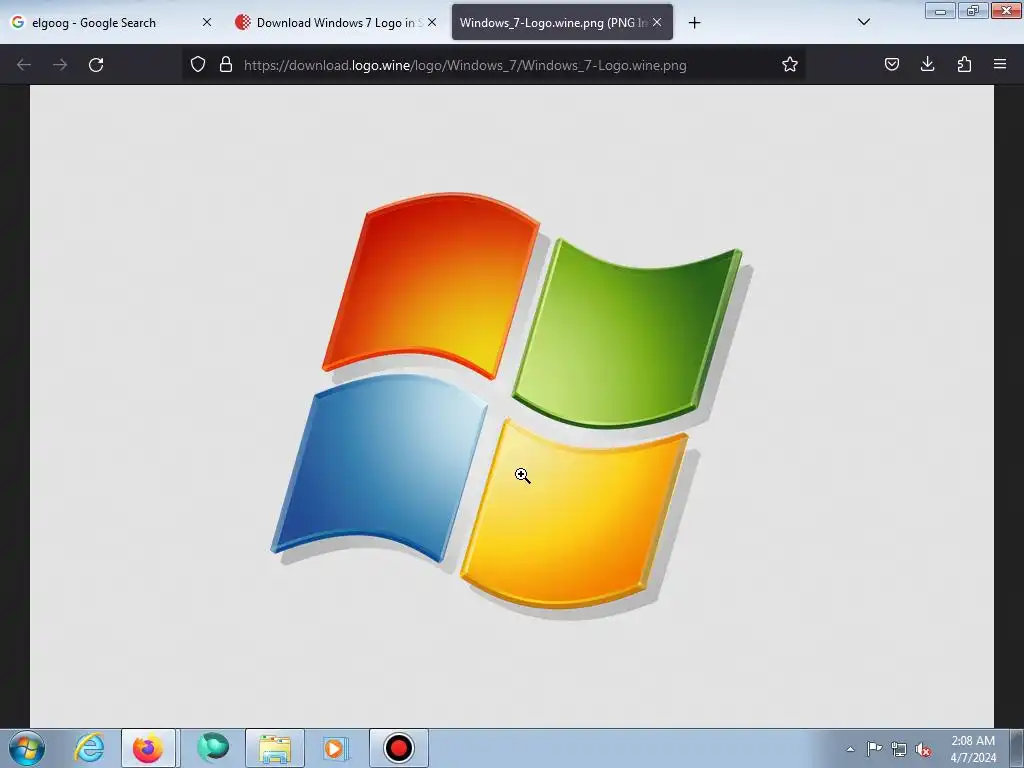Open the Action Center flag icon
Viewport: 1024px width, 768px height.
874,749
